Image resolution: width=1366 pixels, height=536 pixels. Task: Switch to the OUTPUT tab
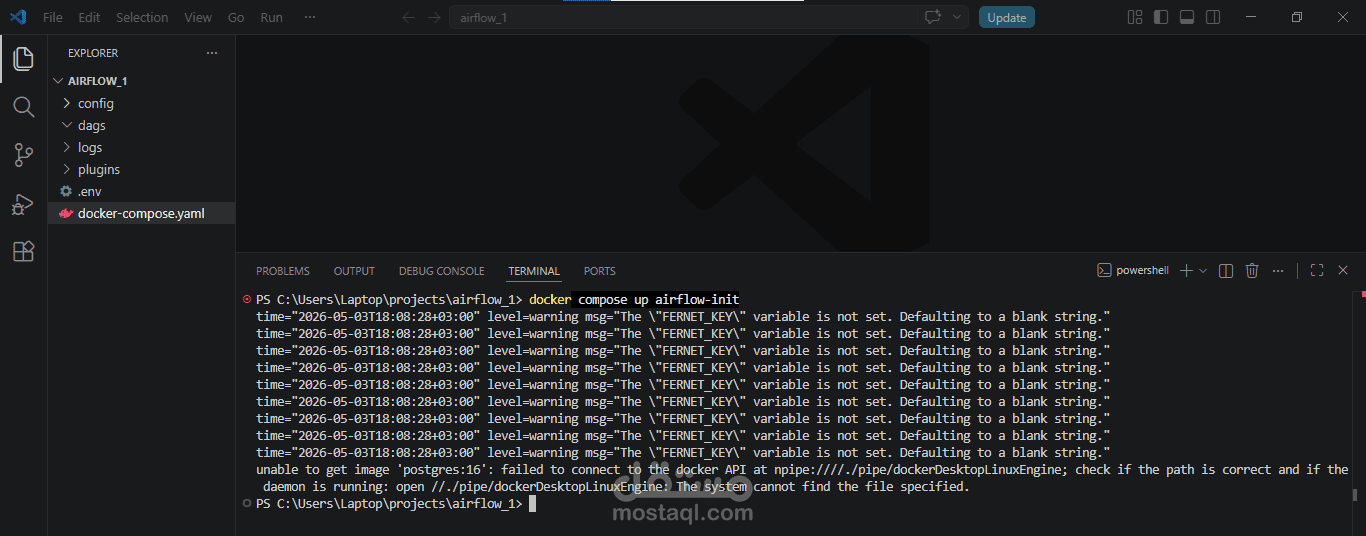tap(354, 271)
